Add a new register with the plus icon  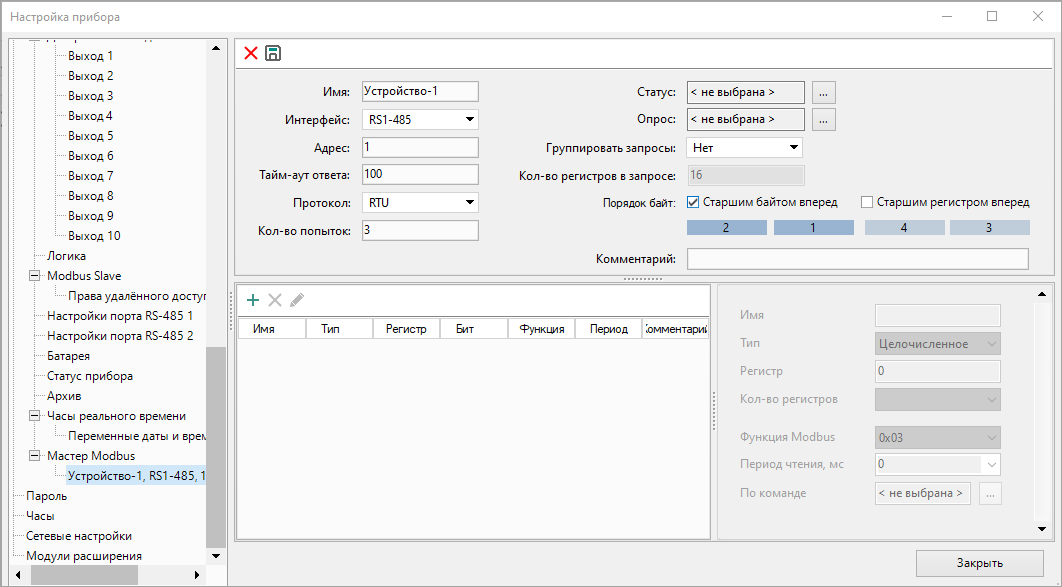(x=253, y=300)
